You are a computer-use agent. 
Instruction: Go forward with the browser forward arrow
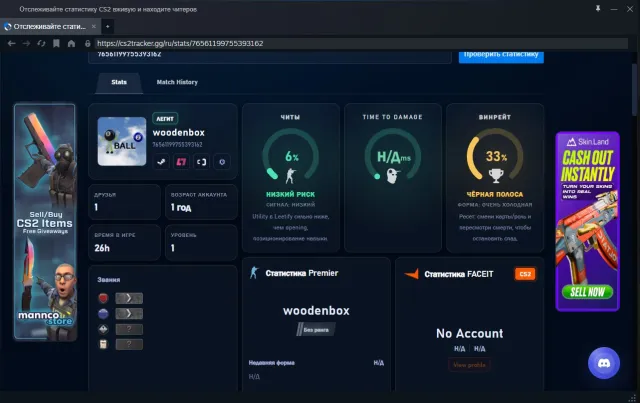[x=27, y=43]
